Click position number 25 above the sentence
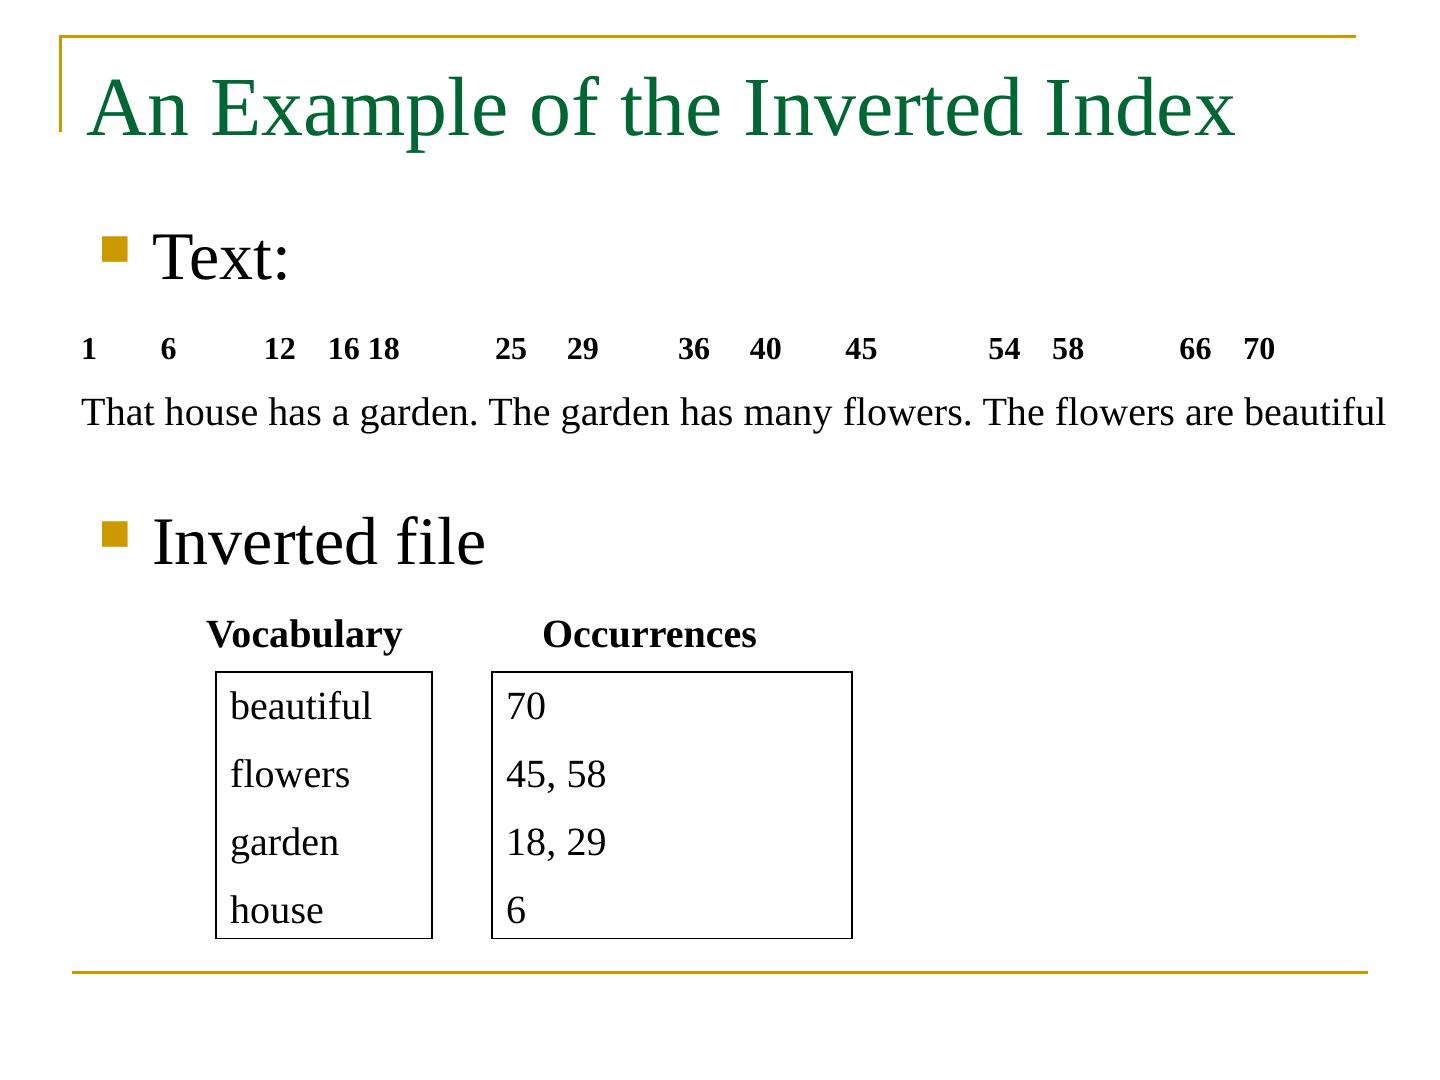This screenshot has height=1080, width=1440. coord(510,349)
